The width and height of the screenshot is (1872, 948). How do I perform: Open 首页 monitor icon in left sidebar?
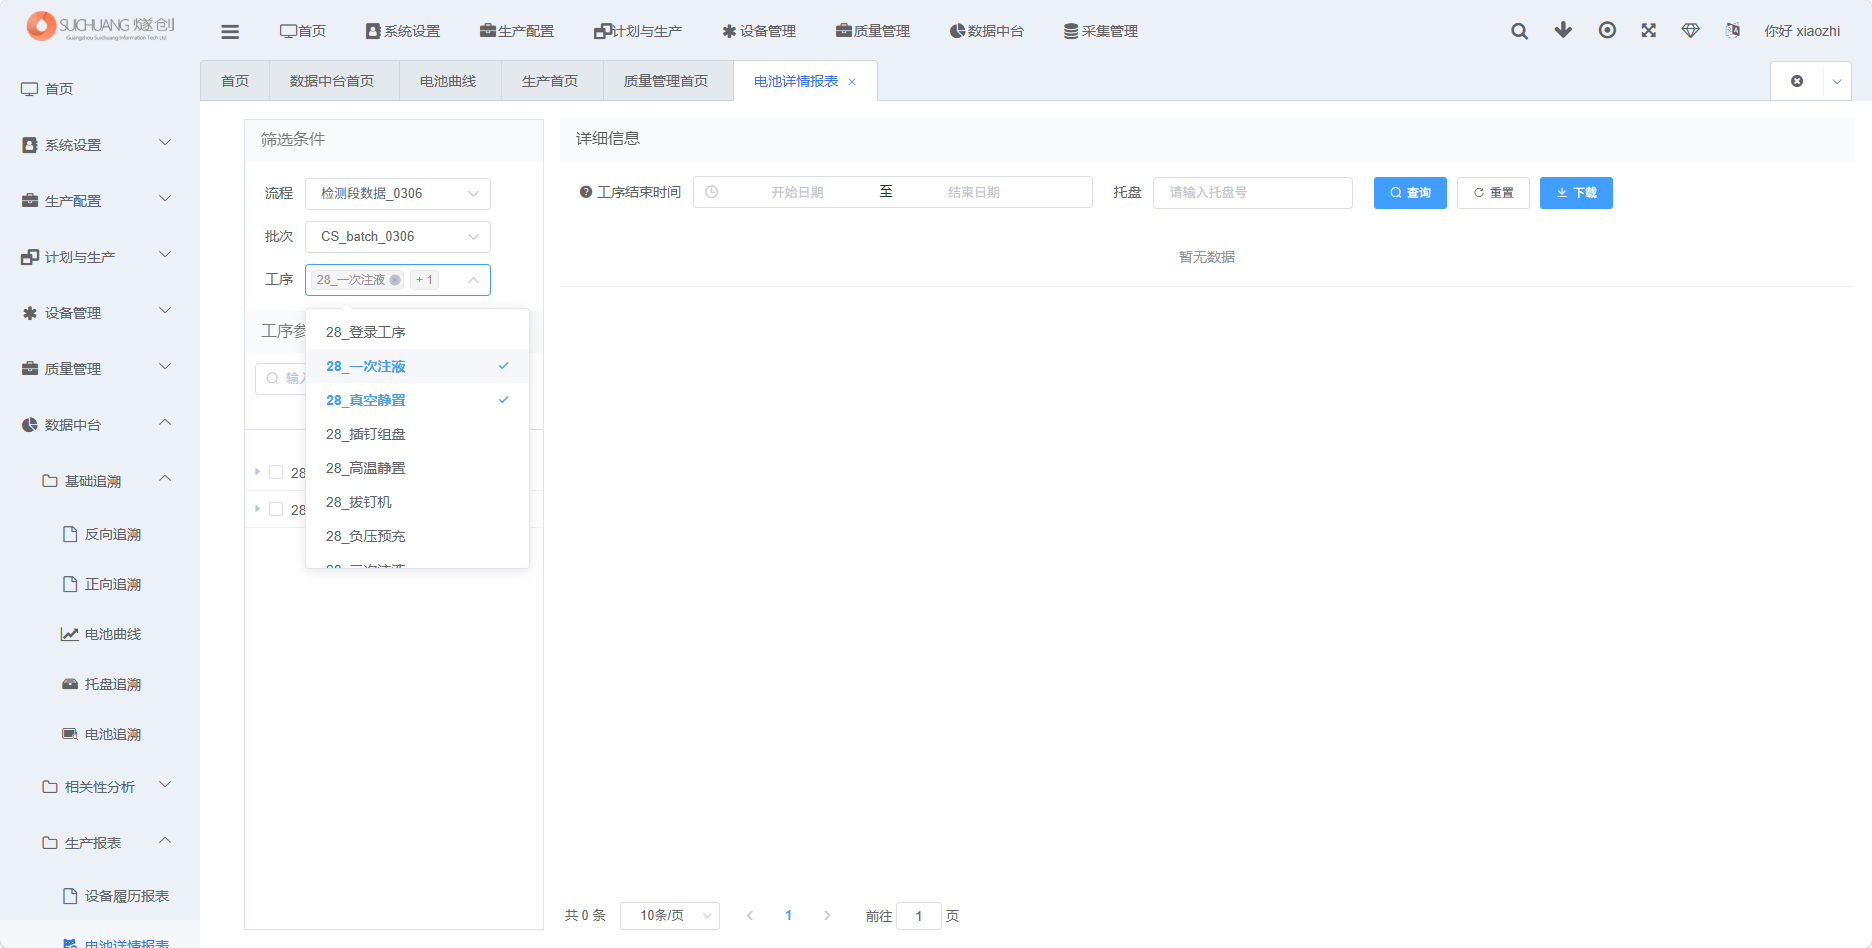[30, 89]
